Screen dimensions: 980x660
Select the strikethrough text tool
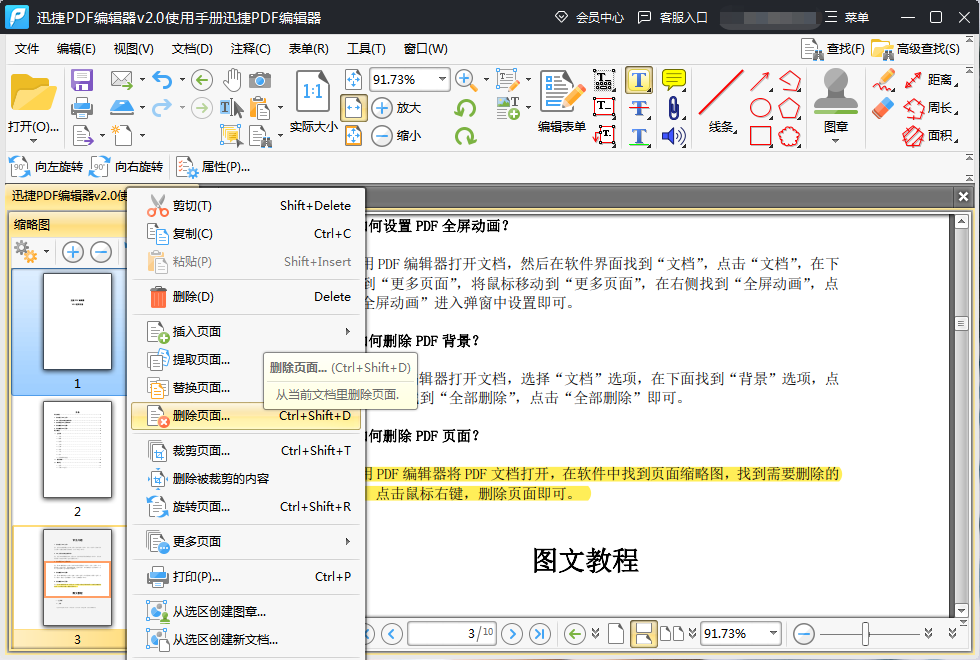point(639,108)
